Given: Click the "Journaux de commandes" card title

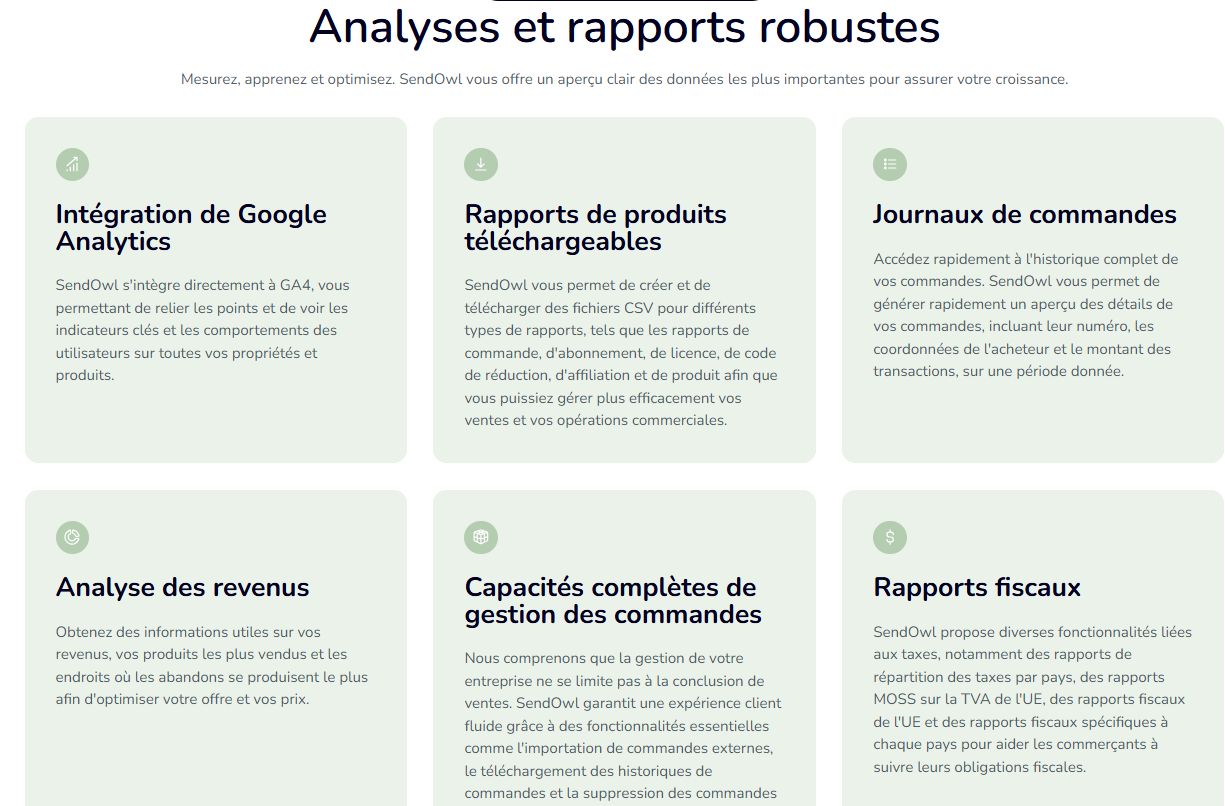Looking at the screenshot, I should tap(1024, 214).
